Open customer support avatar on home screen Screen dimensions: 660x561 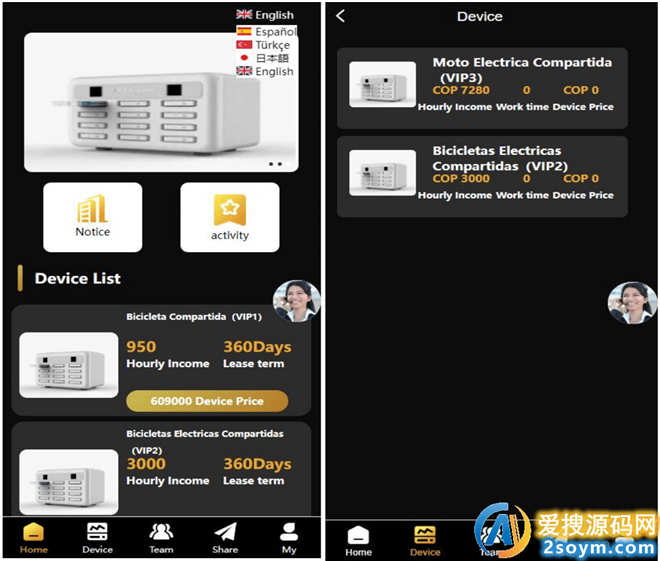tap(297, 300)
